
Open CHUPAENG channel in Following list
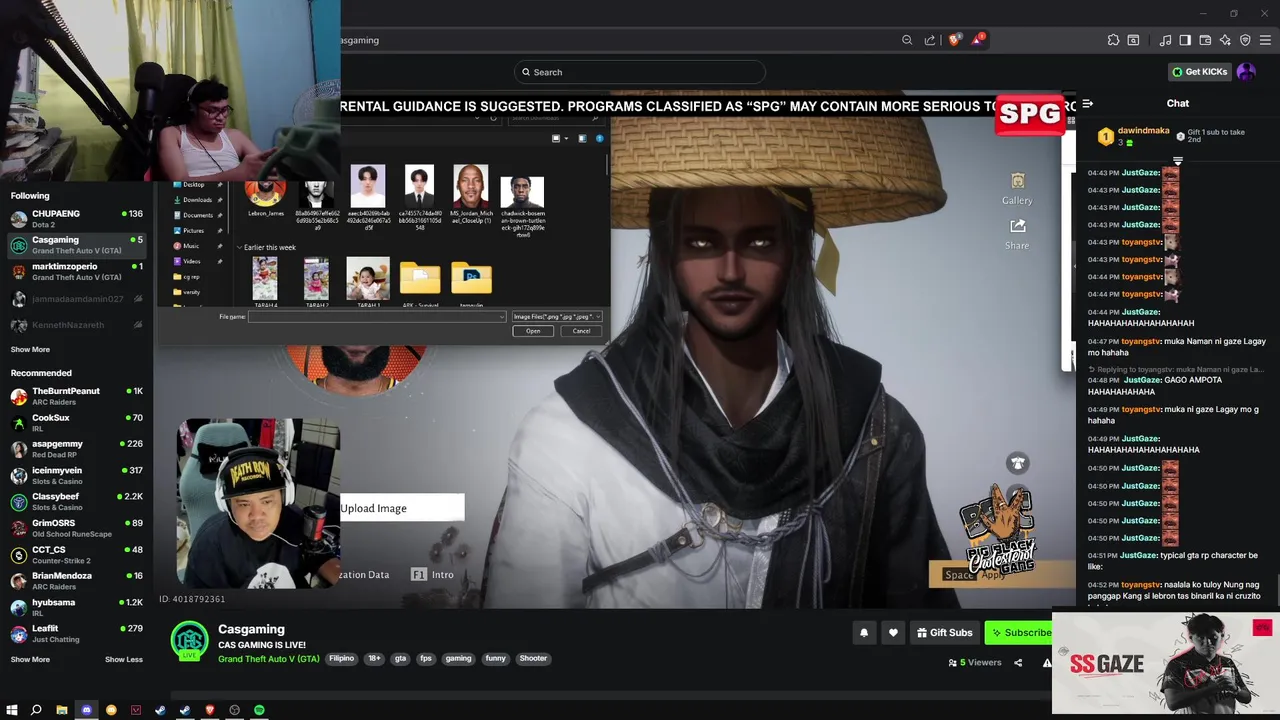point(77,218)
